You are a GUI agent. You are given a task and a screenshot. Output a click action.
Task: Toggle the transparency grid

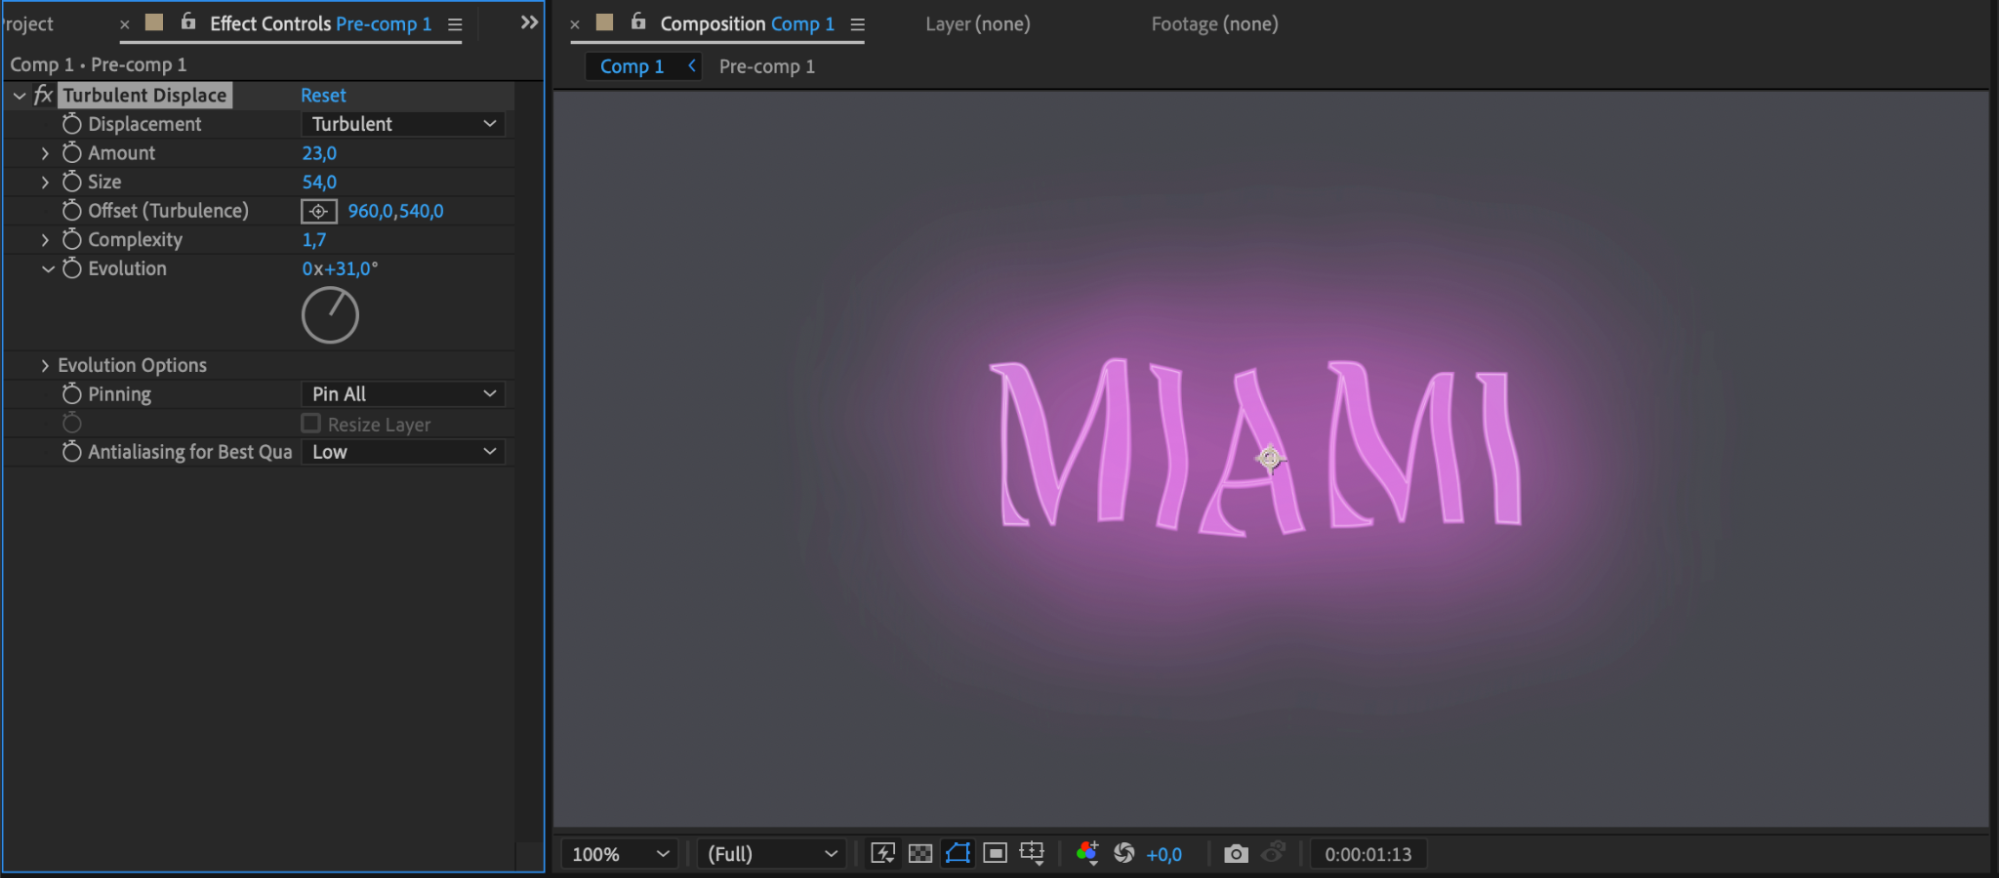920,853
